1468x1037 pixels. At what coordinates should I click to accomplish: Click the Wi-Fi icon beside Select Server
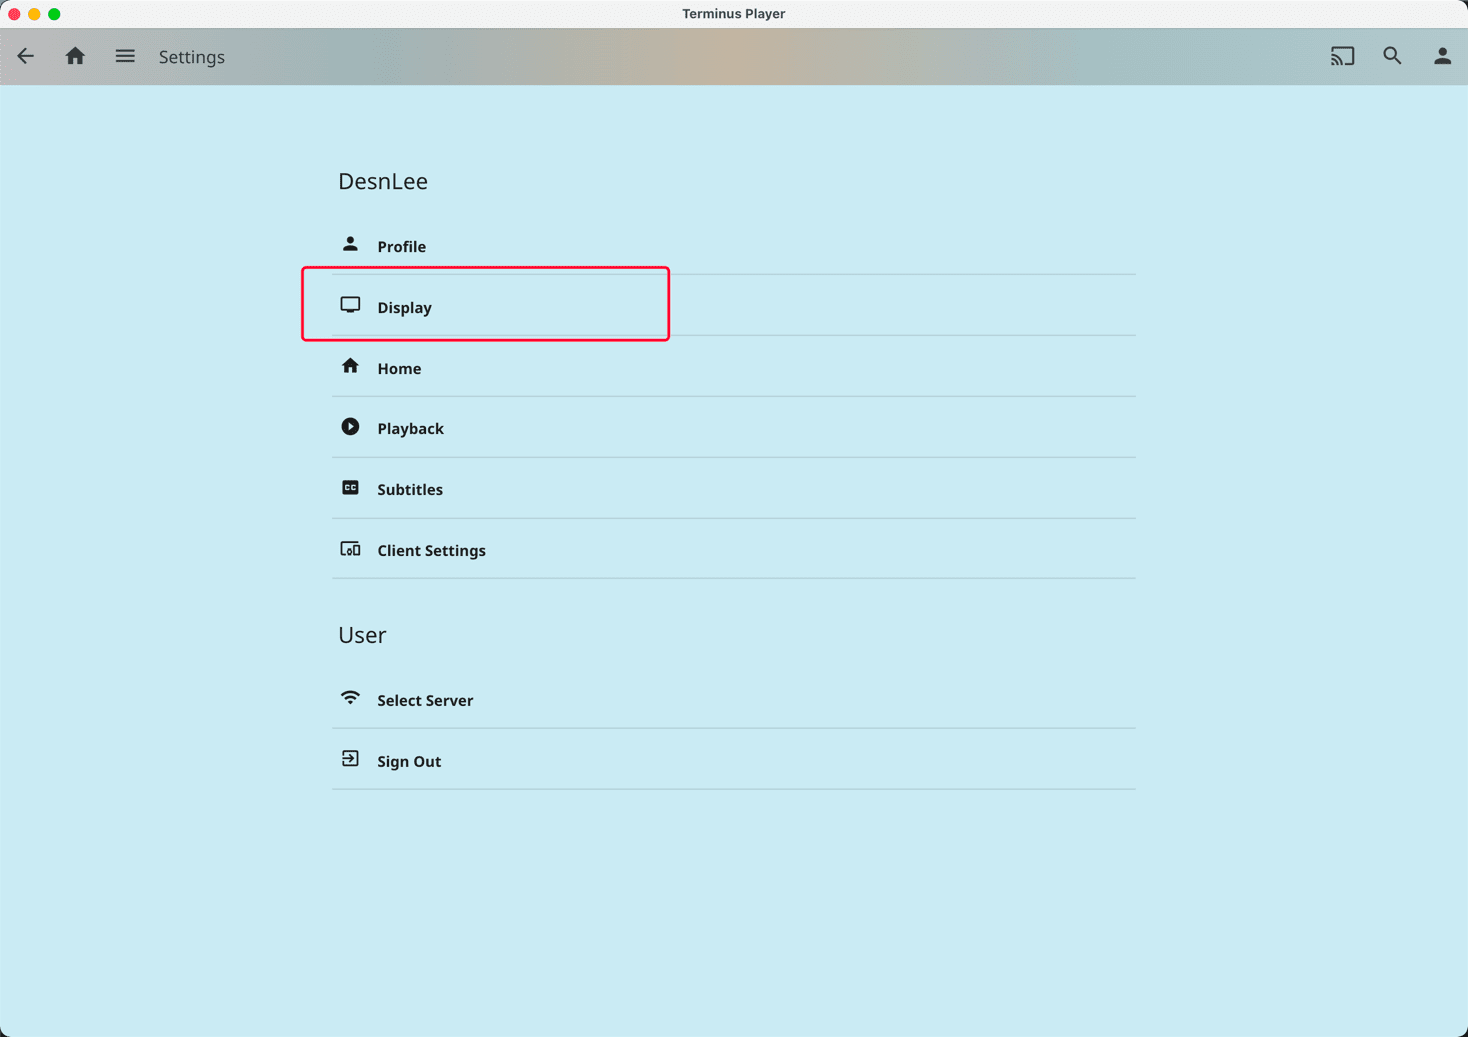pos(350,698)
